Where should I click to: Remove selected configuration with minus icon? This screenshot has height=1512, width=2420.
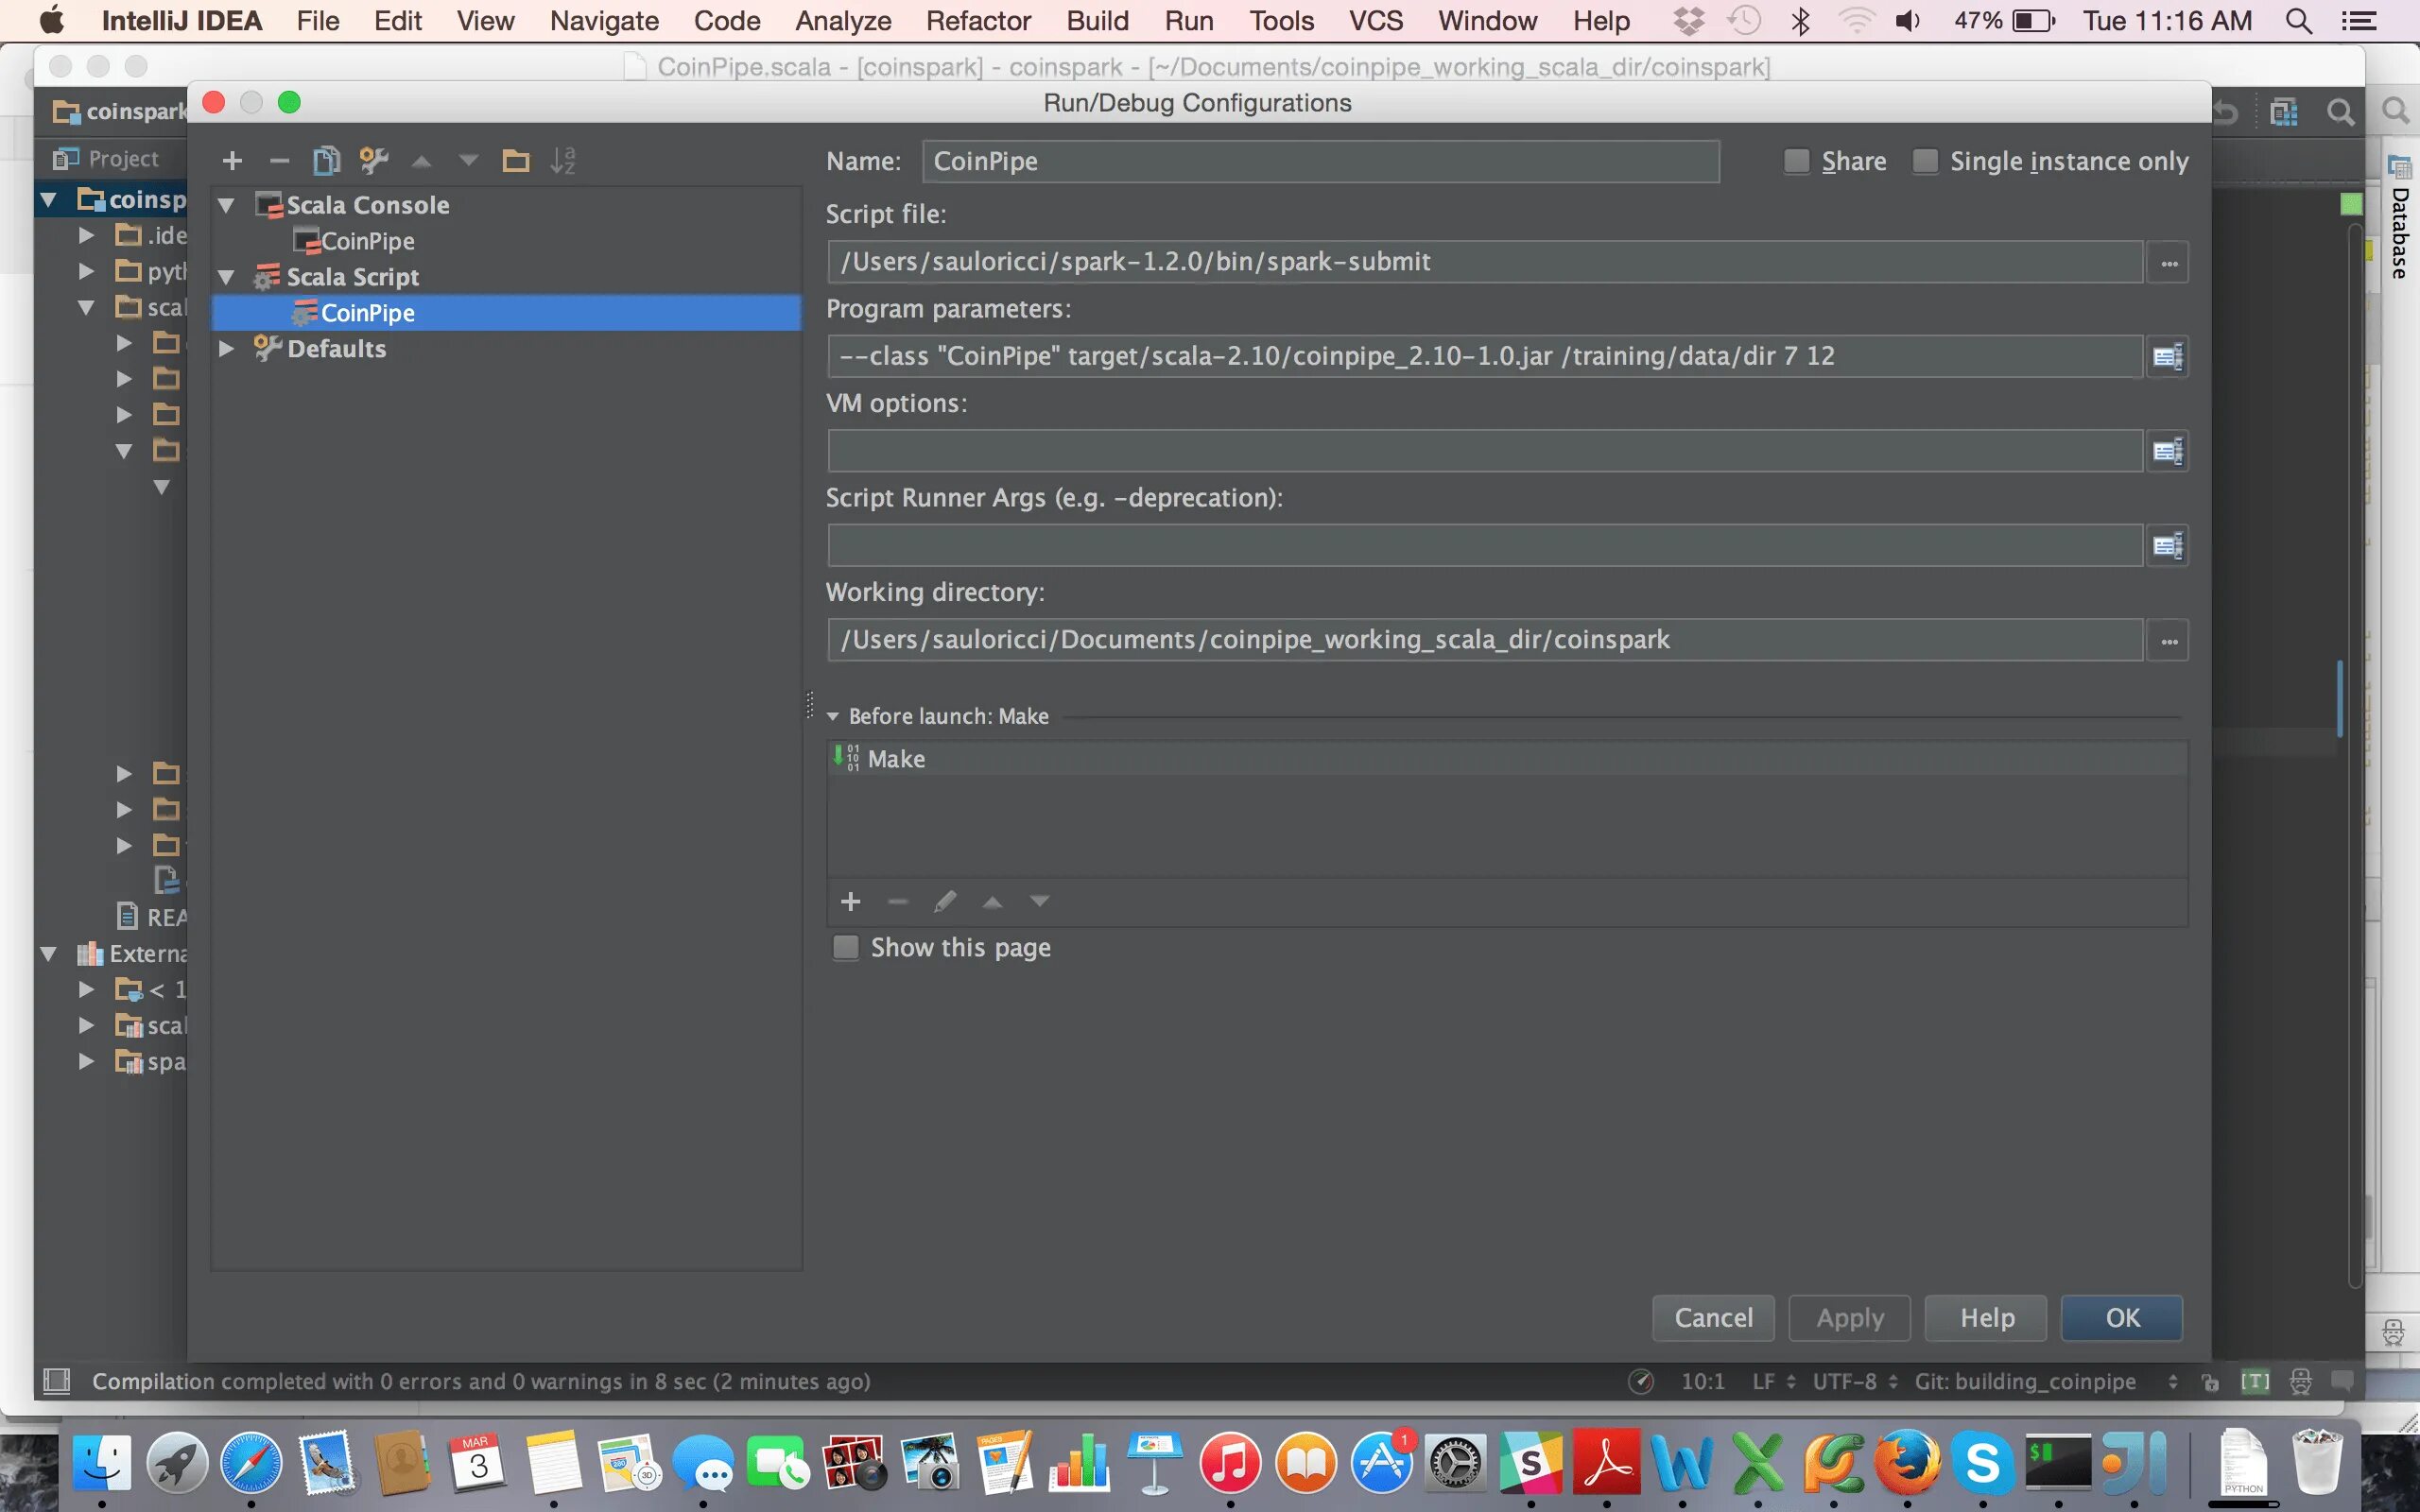pyautogui.click(x=279, y=161)
